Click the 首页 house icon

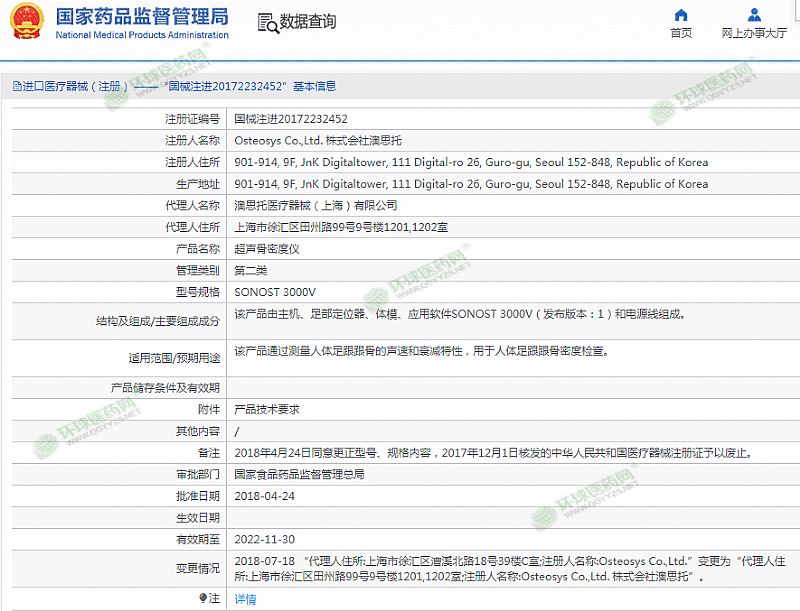(x=681, y=15)
